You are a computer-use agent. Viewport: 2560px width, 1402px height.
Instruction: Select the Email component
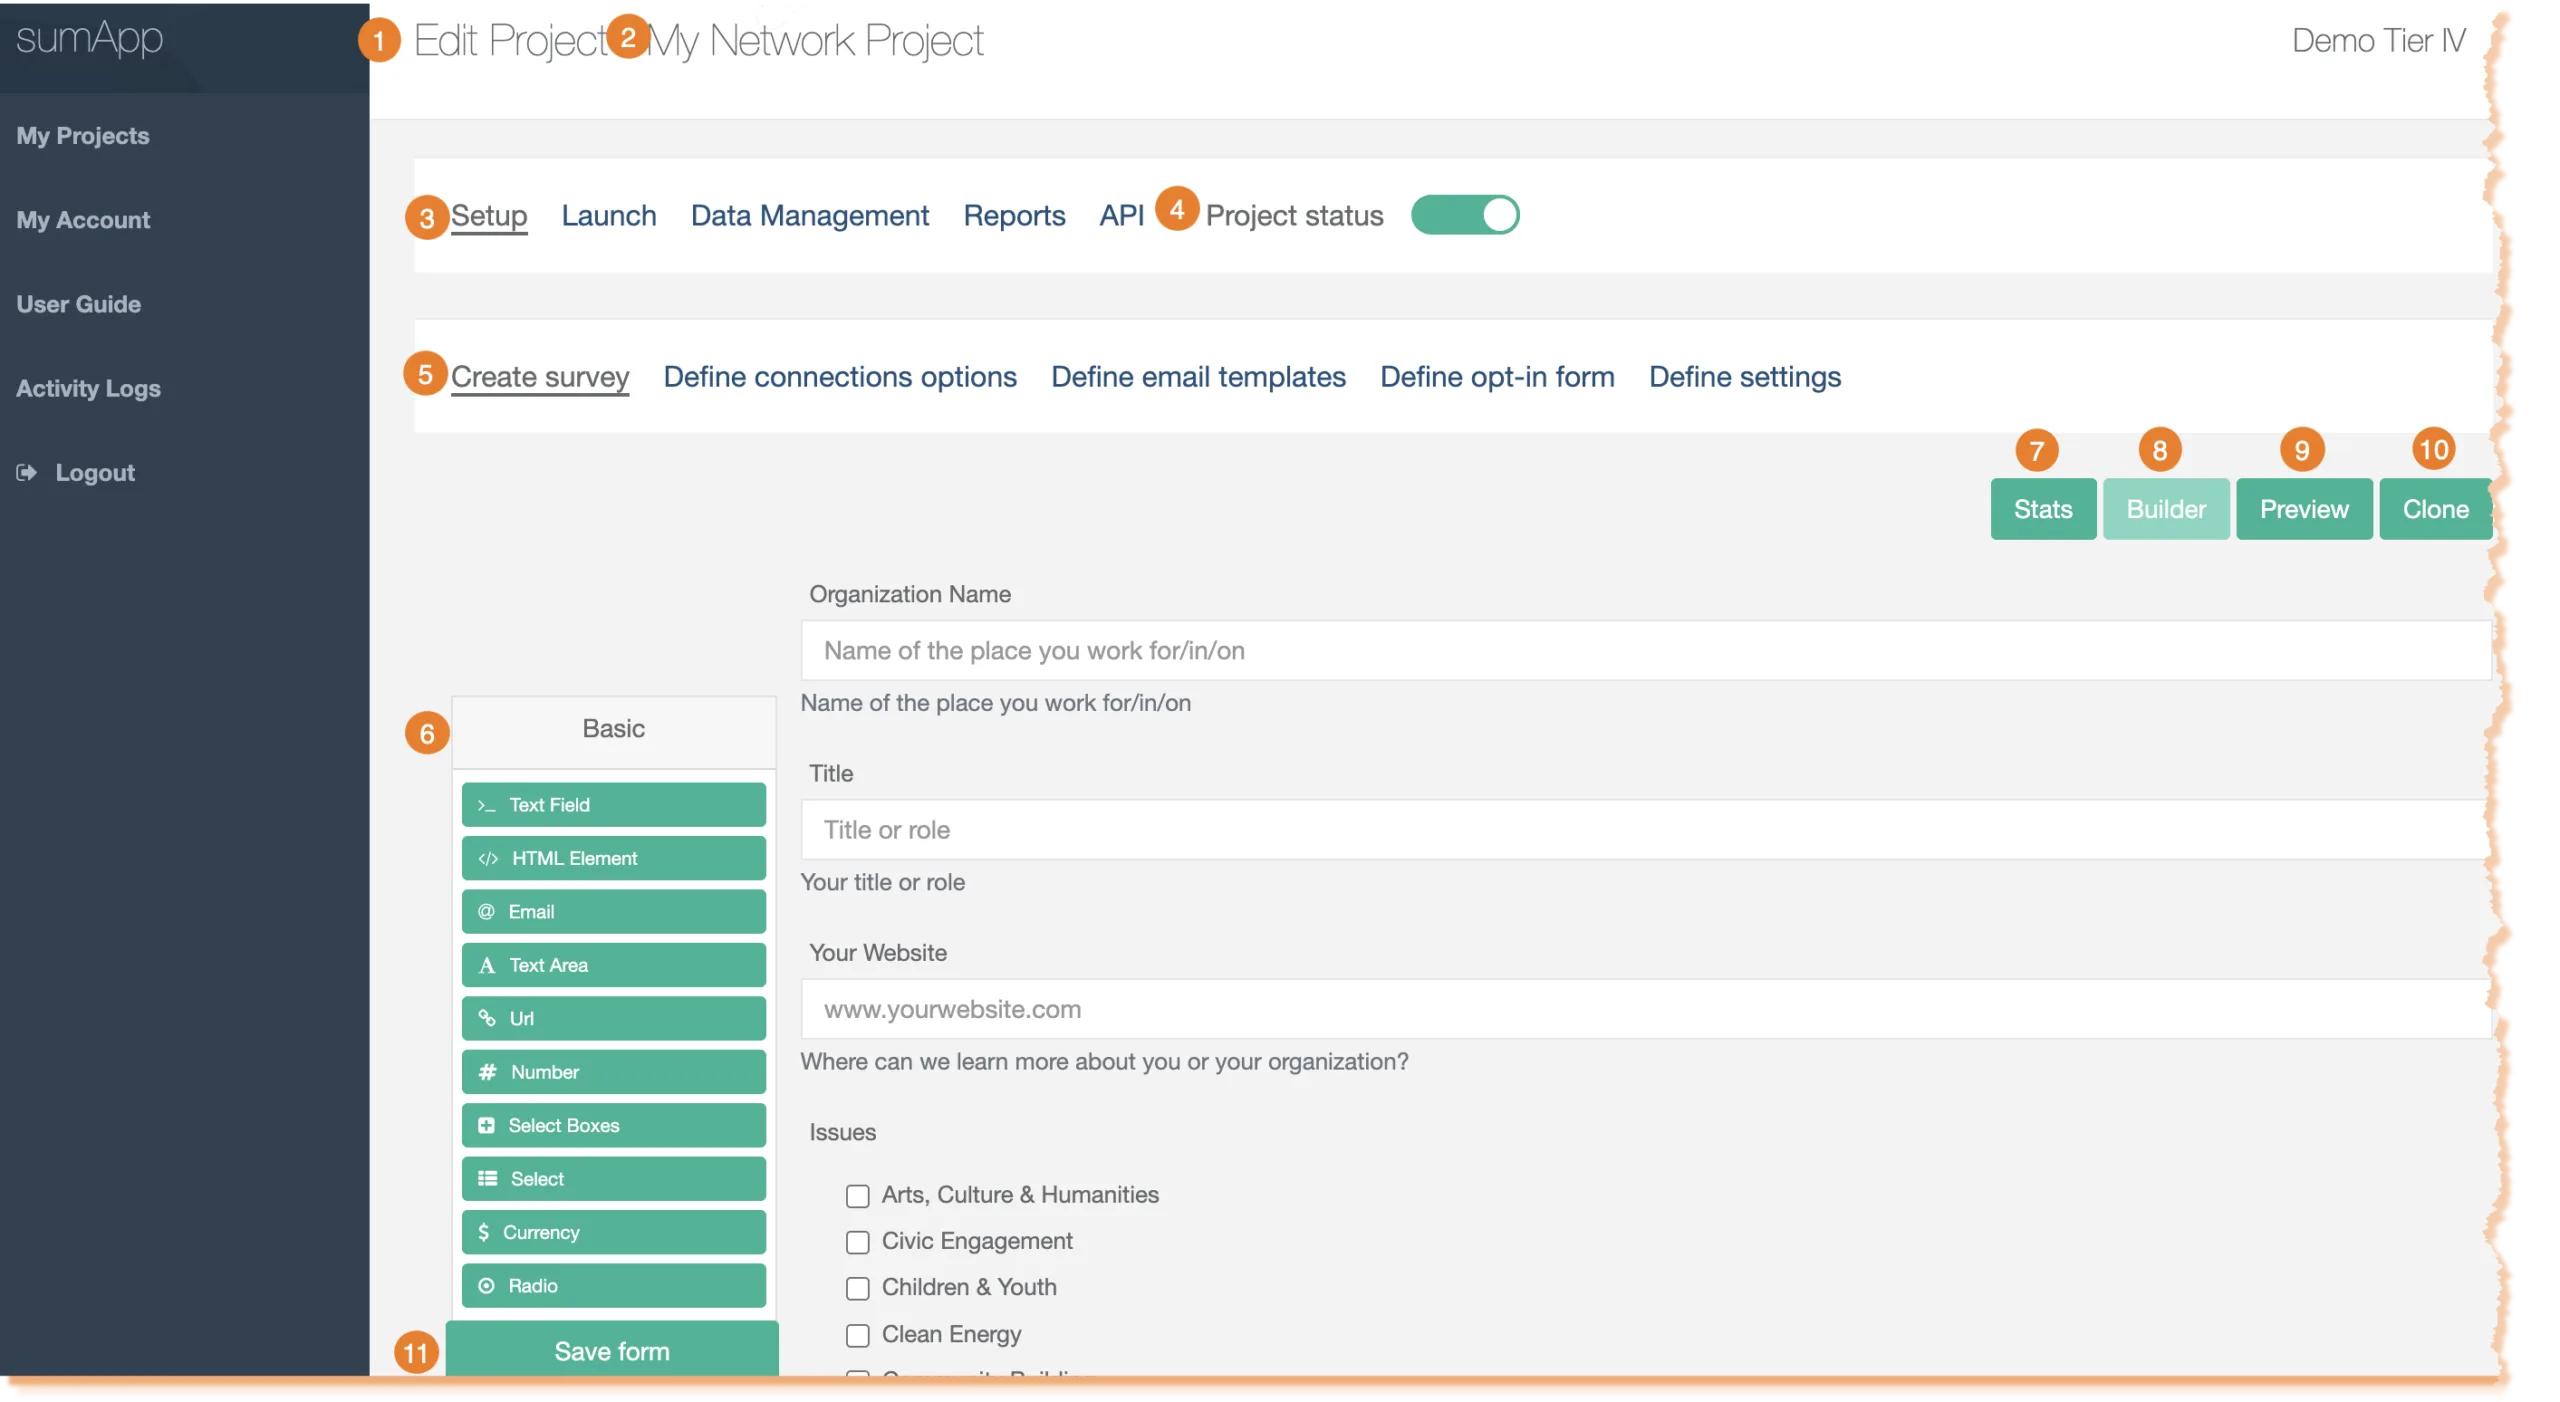(614, 912)
